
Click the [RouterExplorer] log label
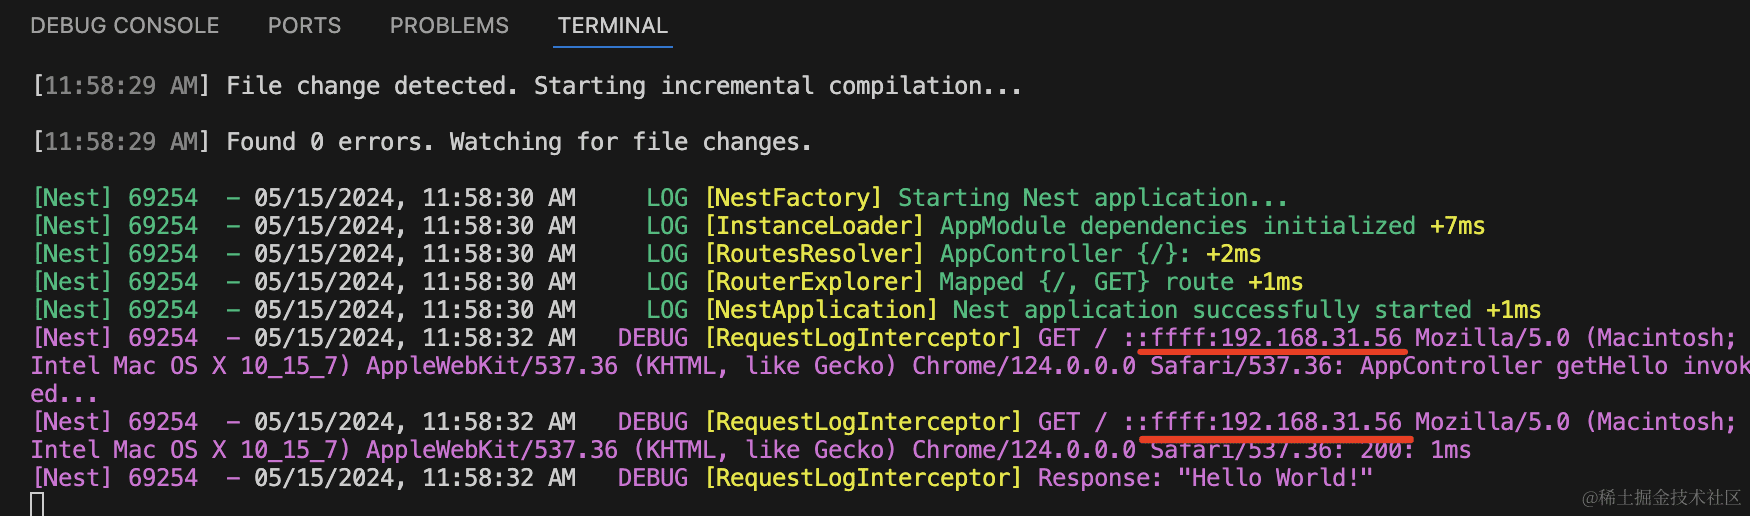815,282
